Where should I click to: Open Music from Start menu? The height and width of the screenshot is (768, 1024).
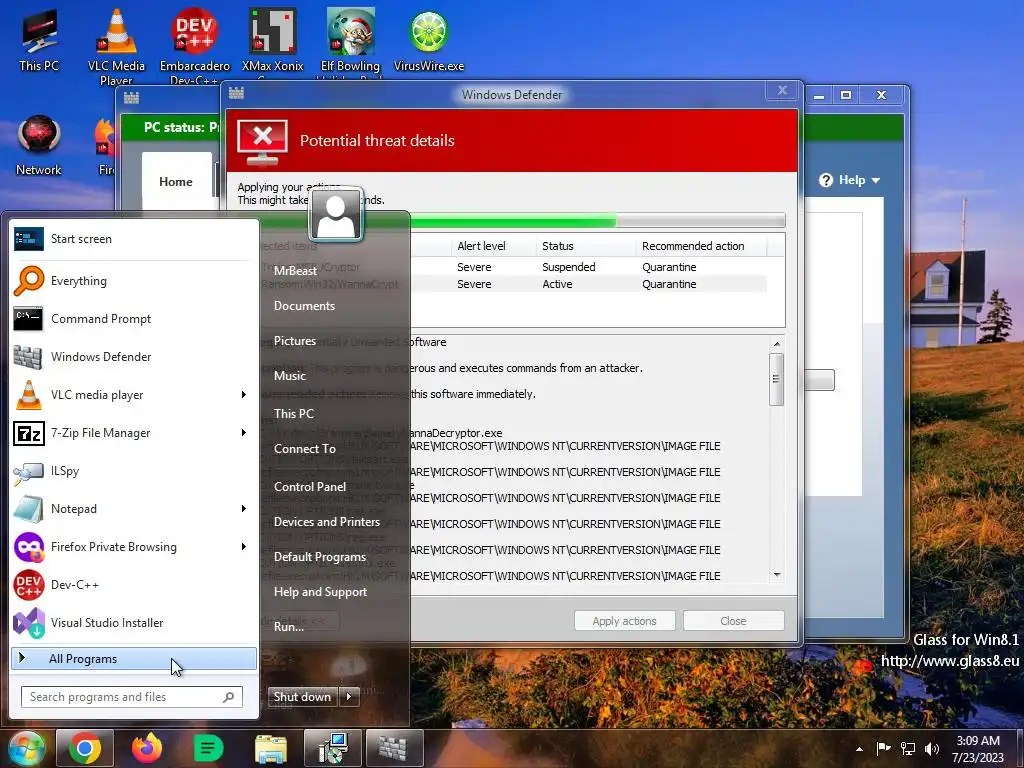pos(290,376)
